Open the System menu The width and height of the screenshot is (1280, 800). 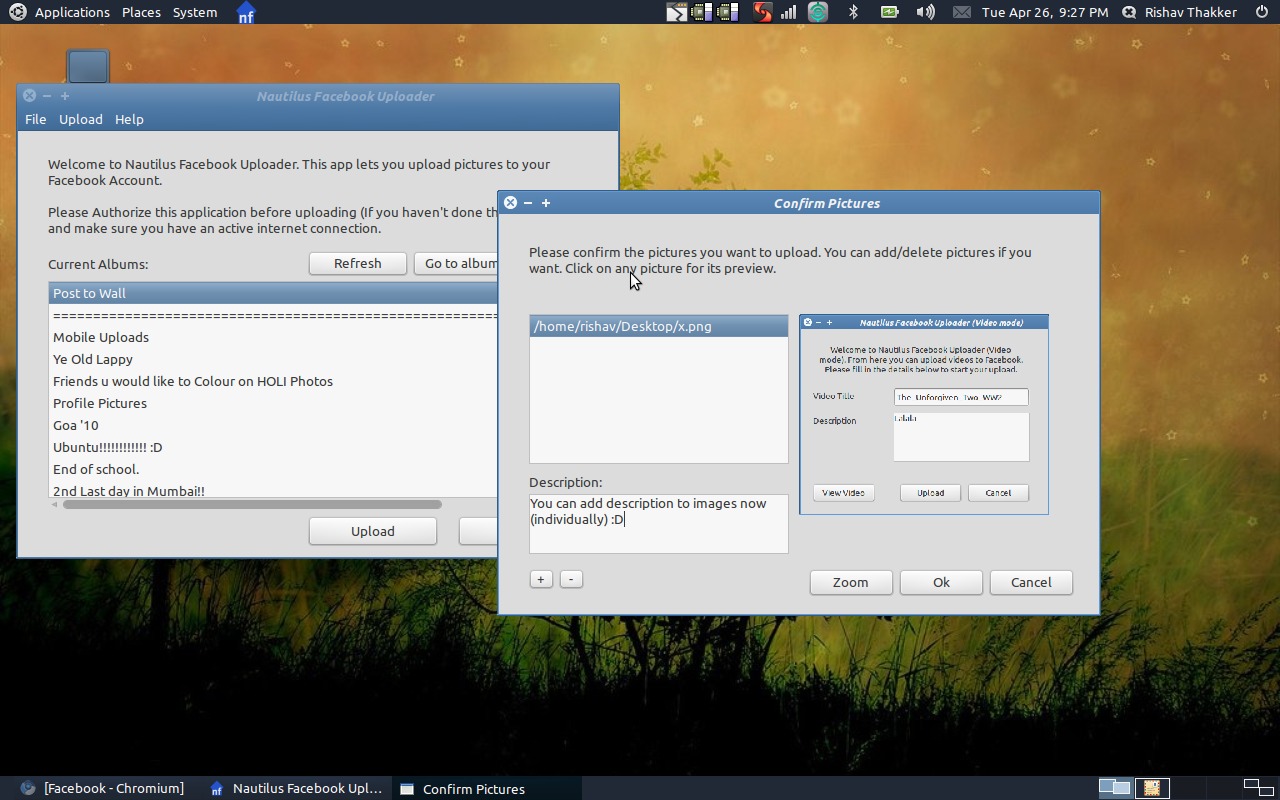pyautogui.click(x=195, y=12)
